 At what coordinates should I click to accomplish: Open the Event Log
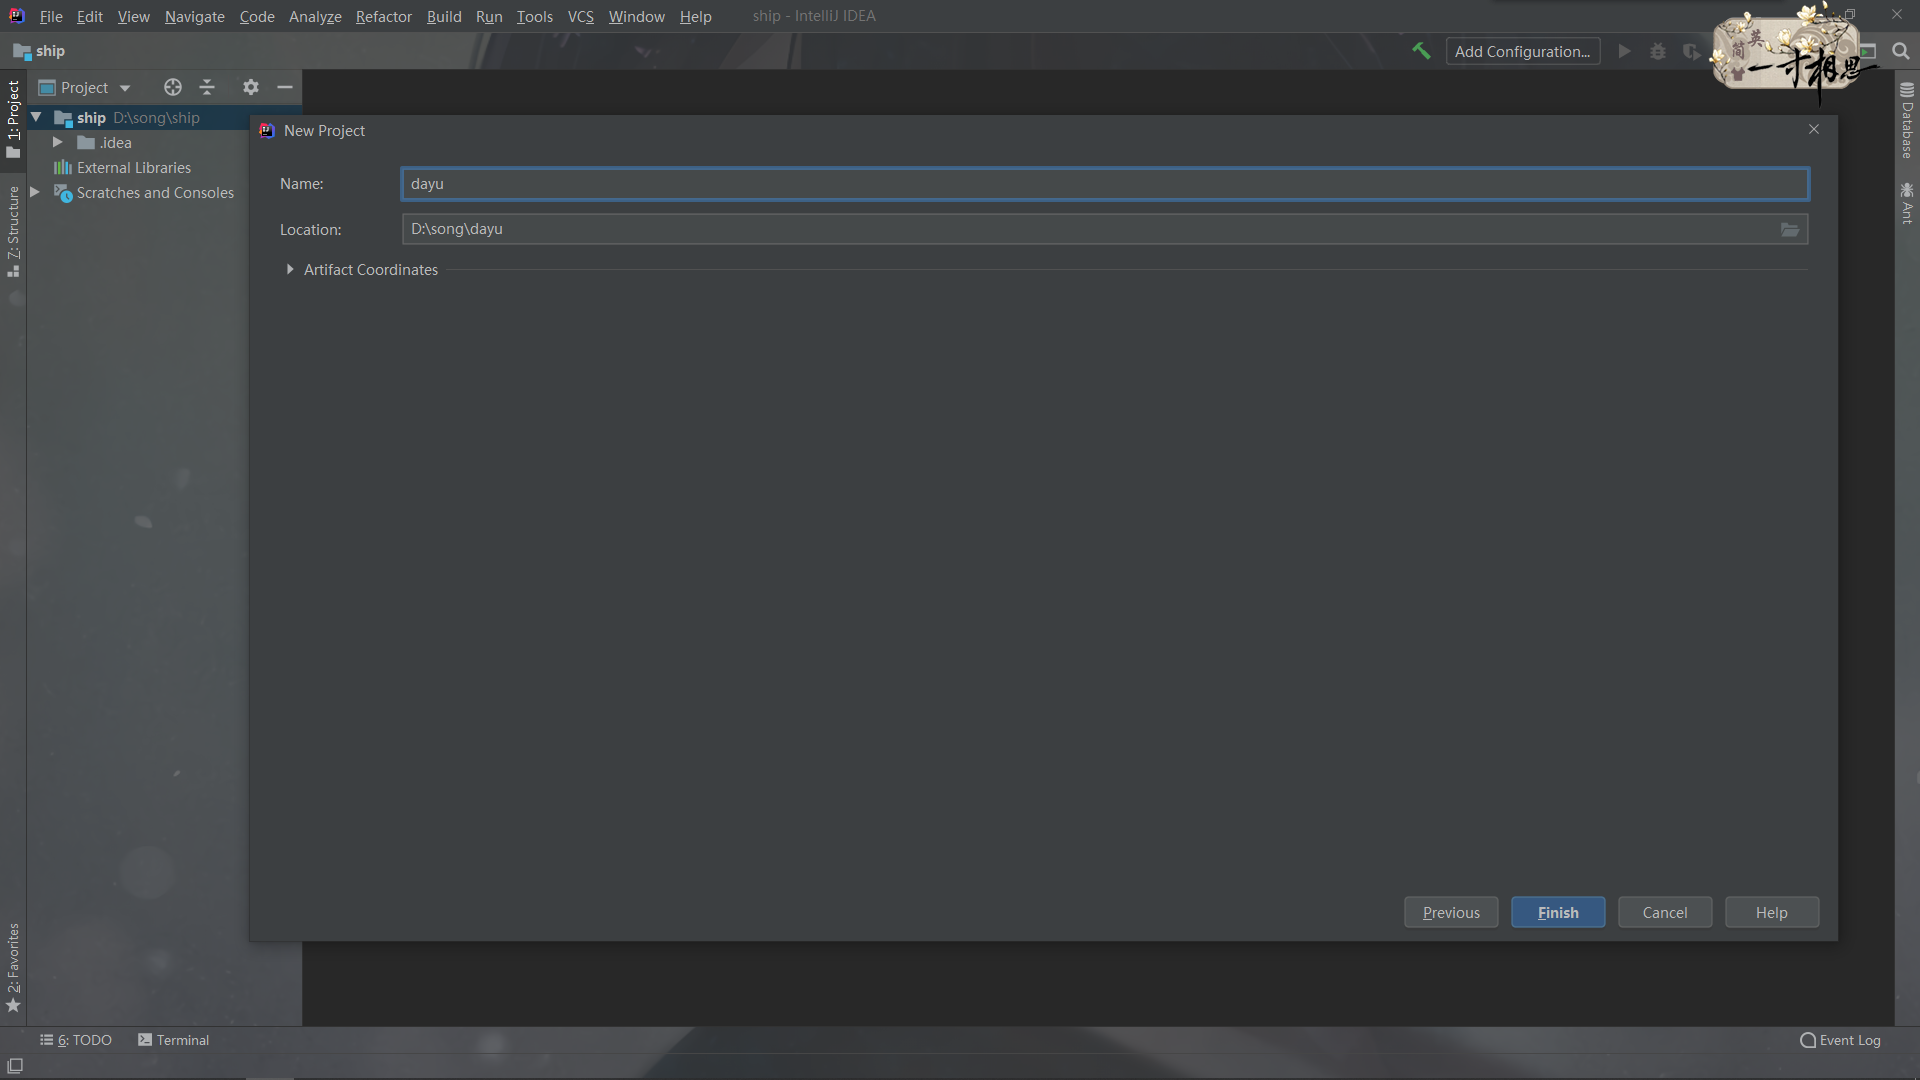click(1840, 1040)
